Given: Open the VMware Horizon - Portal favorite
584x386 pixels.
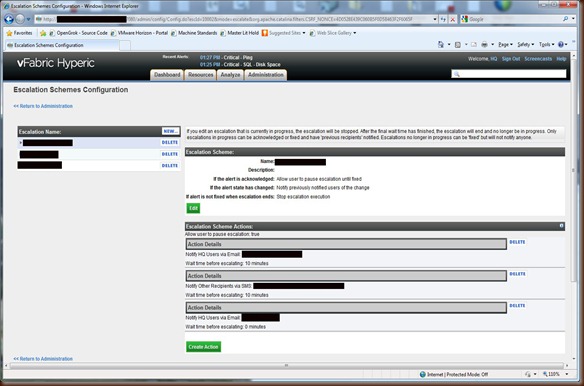Looking at the screenshot, I should click(139, 33).
